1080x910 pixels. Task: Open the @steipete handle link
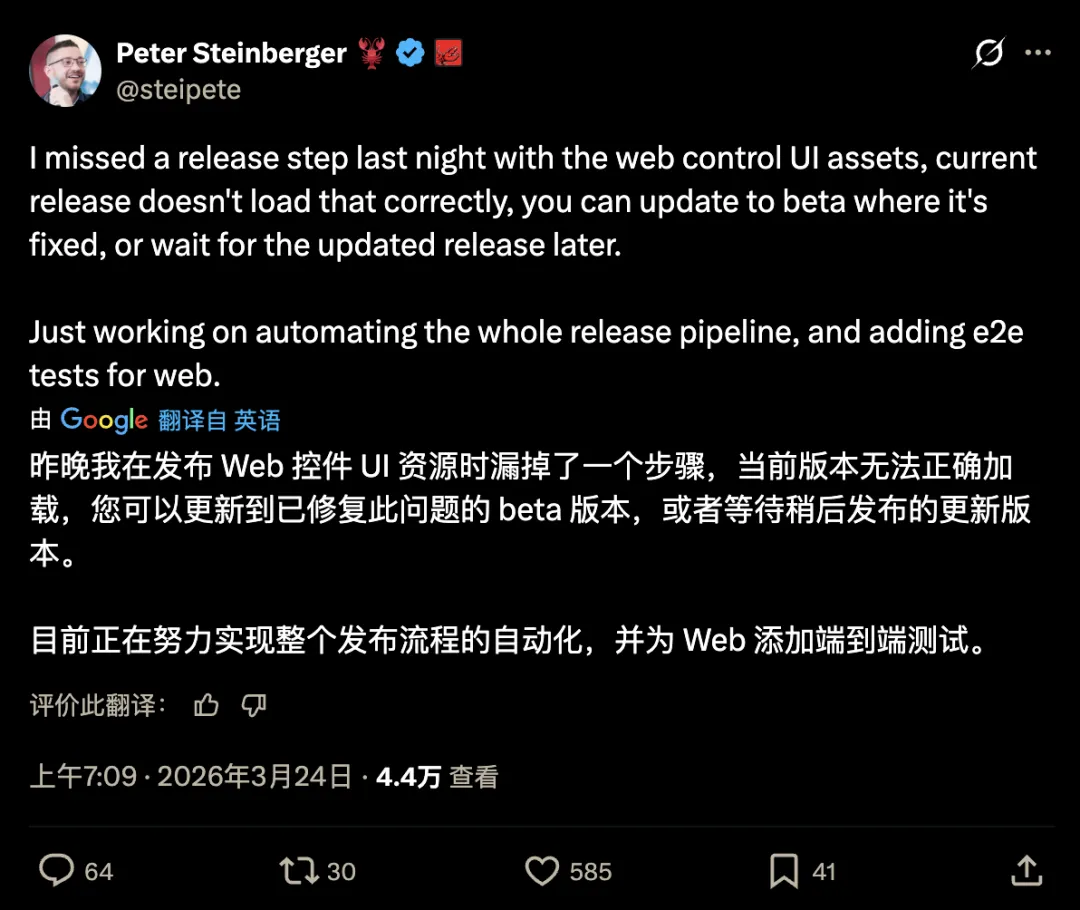pos(178,90)
